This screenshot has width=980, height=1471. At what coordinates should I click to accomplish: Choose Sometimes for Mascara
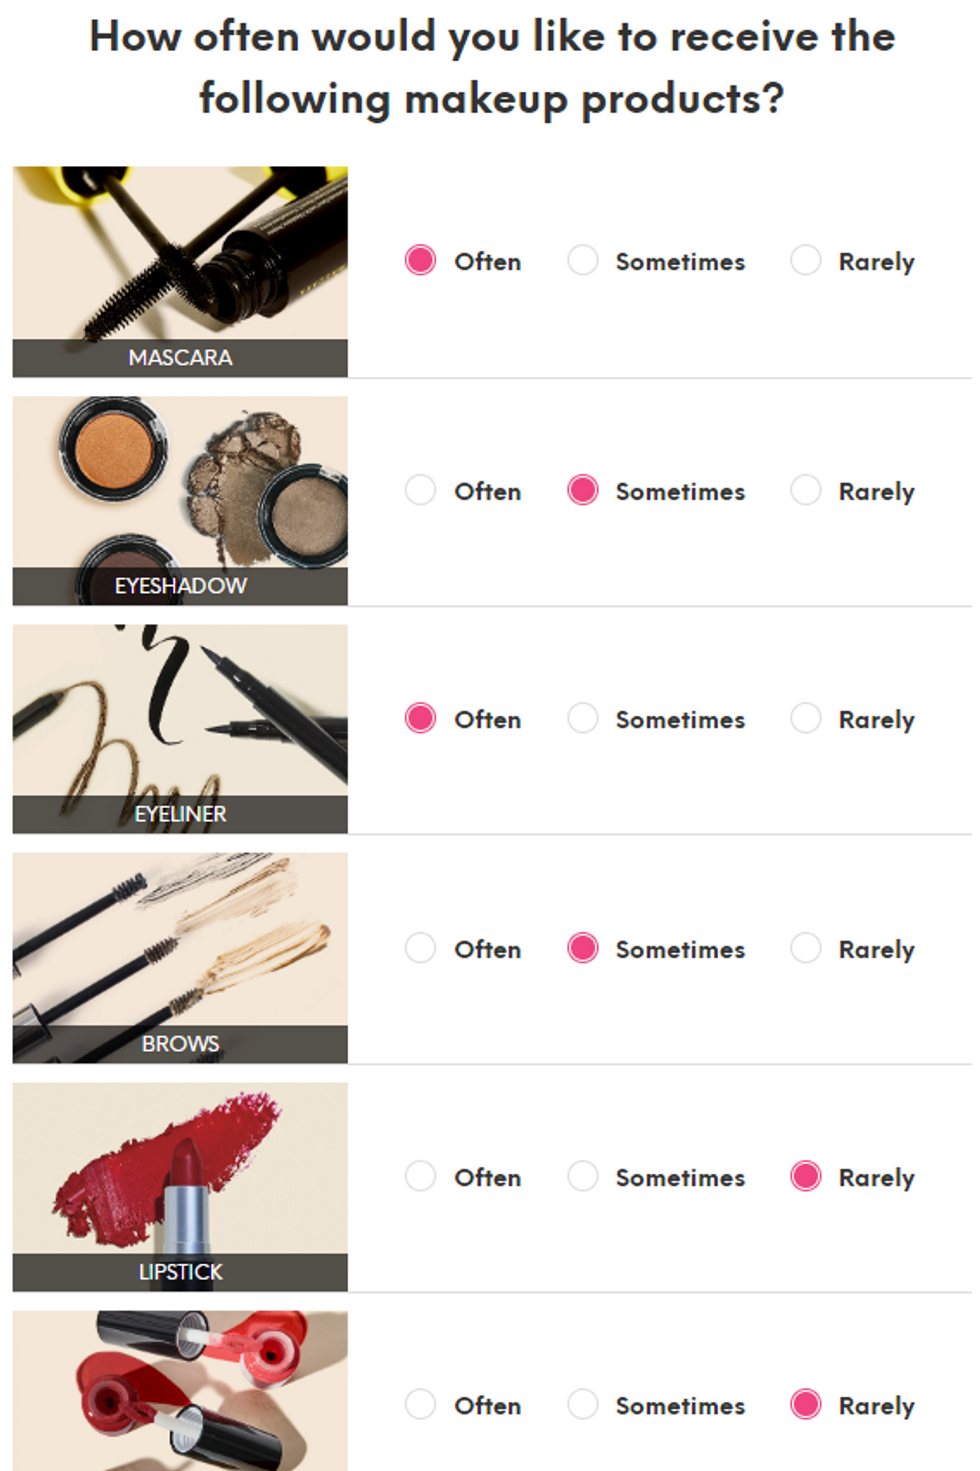click(583, 260)
